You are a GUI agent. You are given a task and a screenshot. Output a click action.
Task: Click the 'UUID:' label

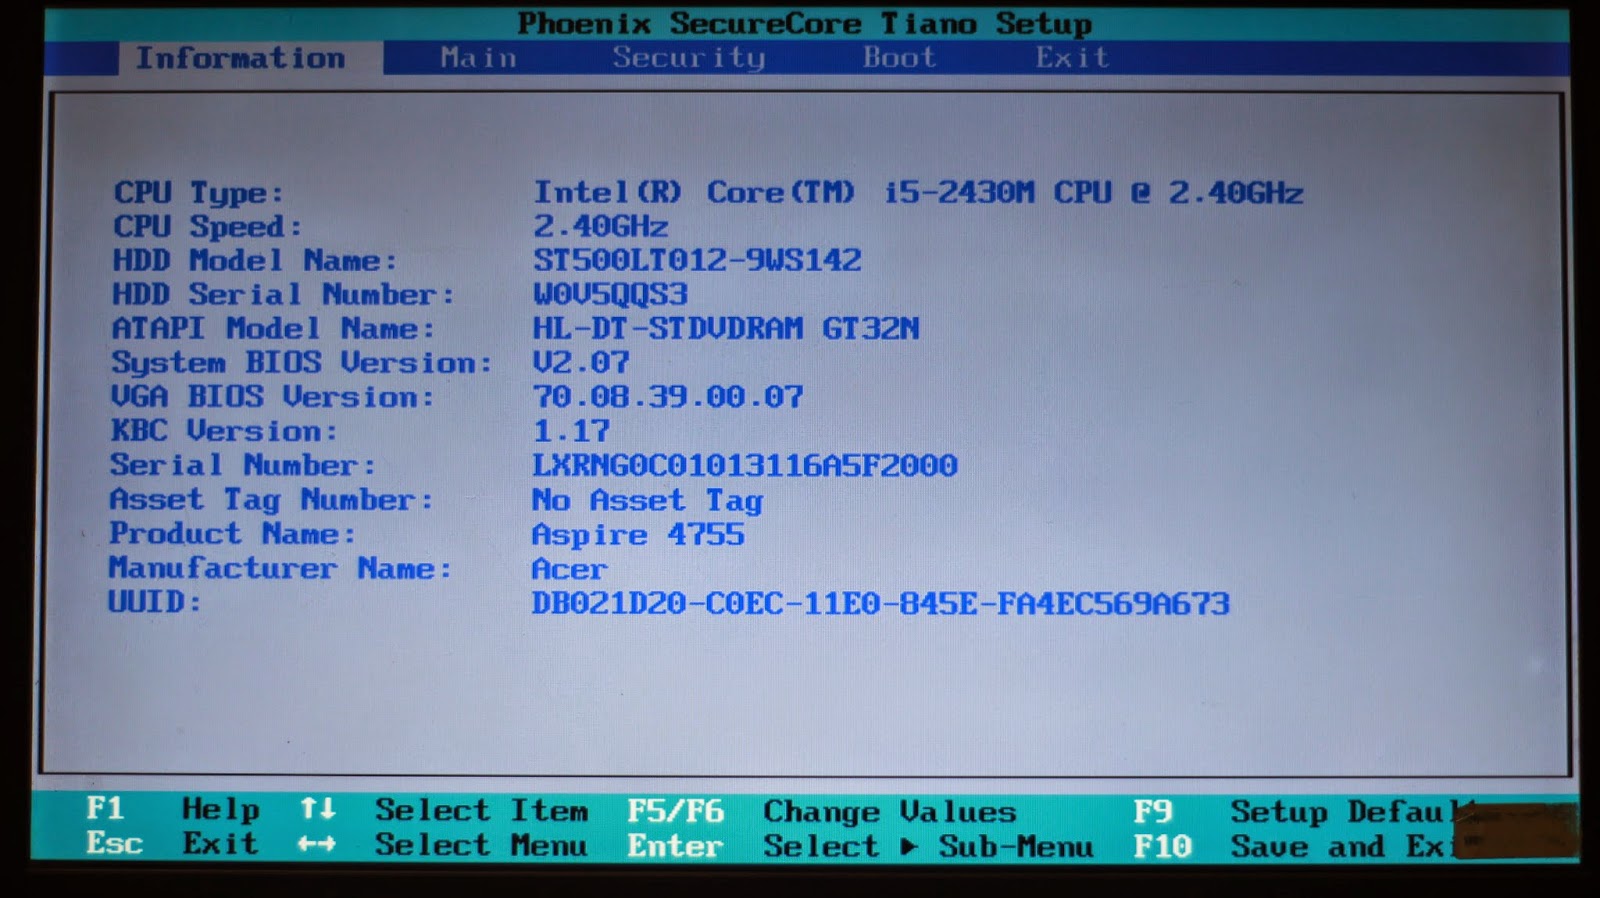155,602
